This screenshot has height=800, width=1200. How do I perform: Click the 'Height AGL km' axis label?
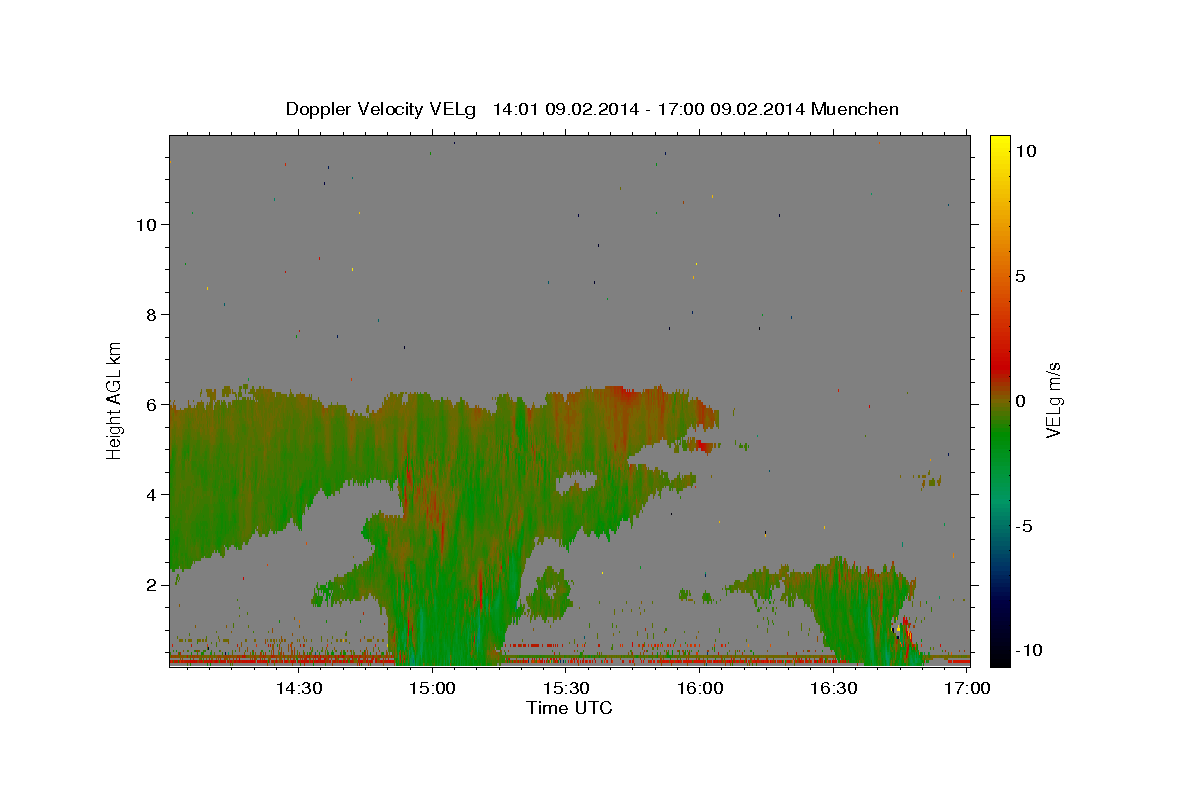[115, 400]
